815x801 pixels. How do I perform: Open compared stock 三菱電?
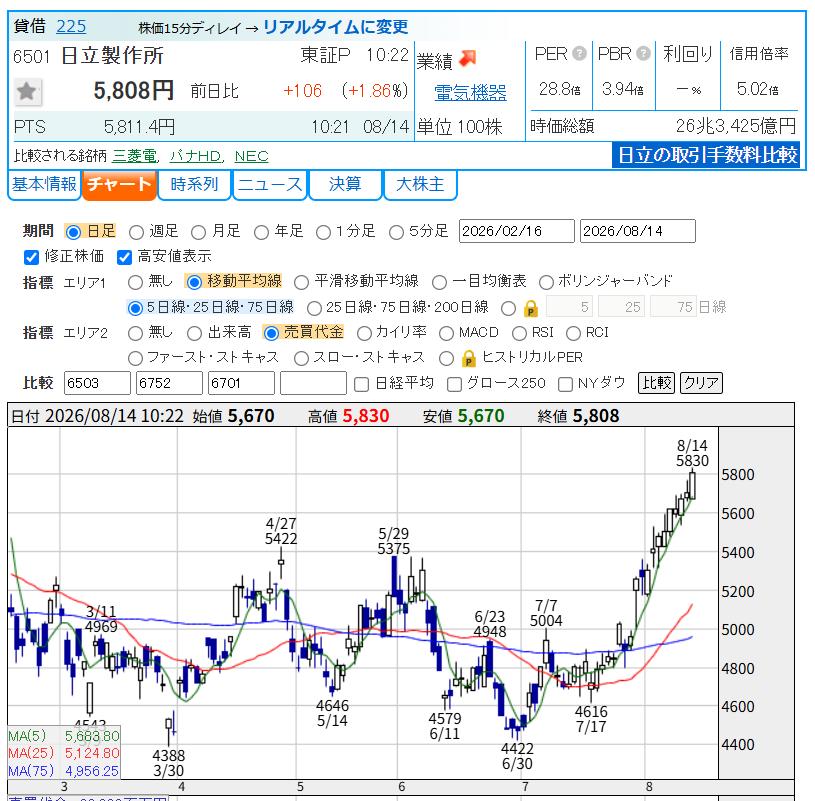click(x=135, y=156)
